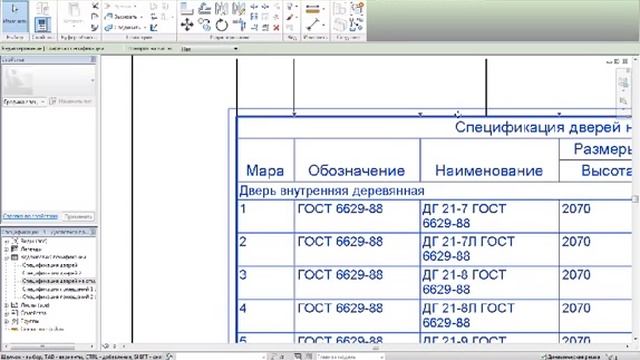Screen dimensions: 640x360
Task: Click 'ГОСТ 6629-88' in row 3
Action: (x=340, y=275)
